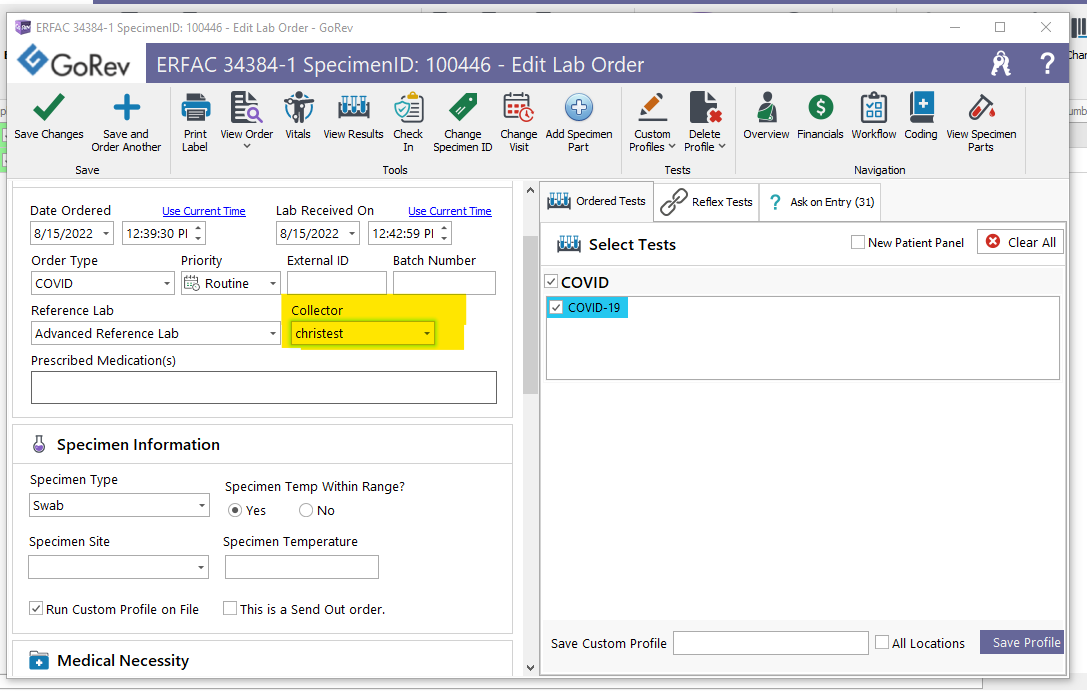
Task: Save Changes with the green checkmark icon
Action: pyautogui.click(x=48, y=120)
